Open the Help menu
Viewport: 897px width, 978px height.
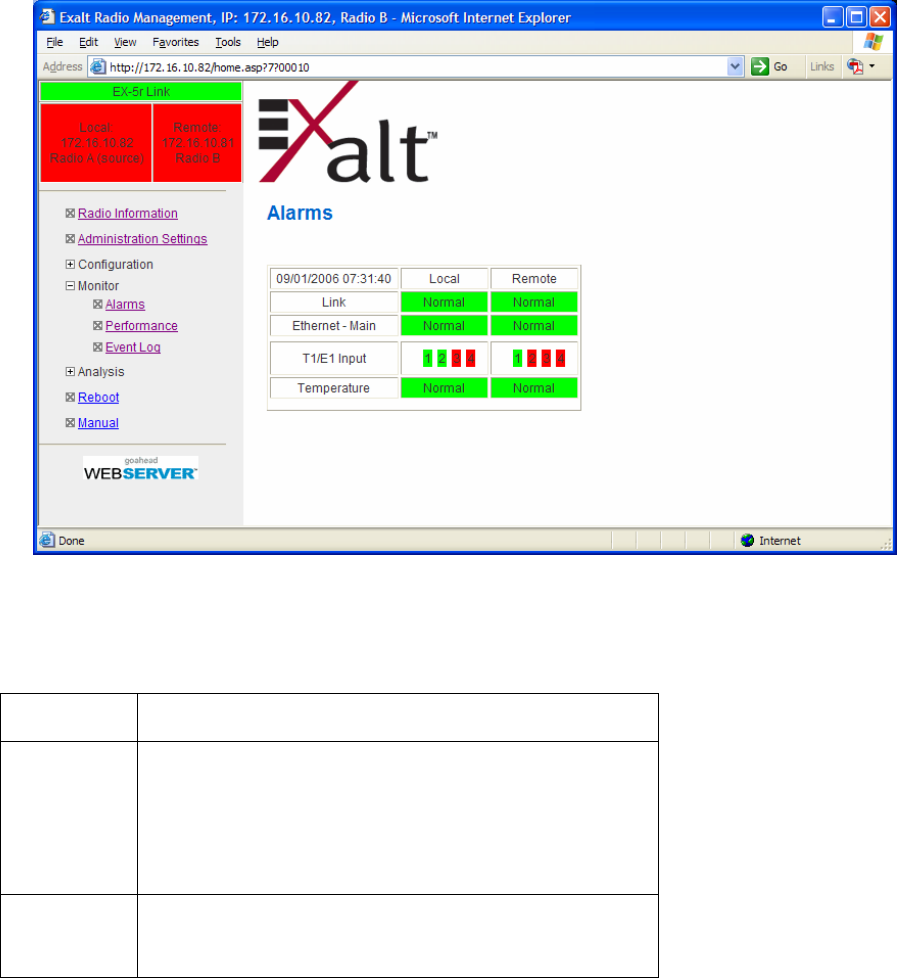coord(268,42)
